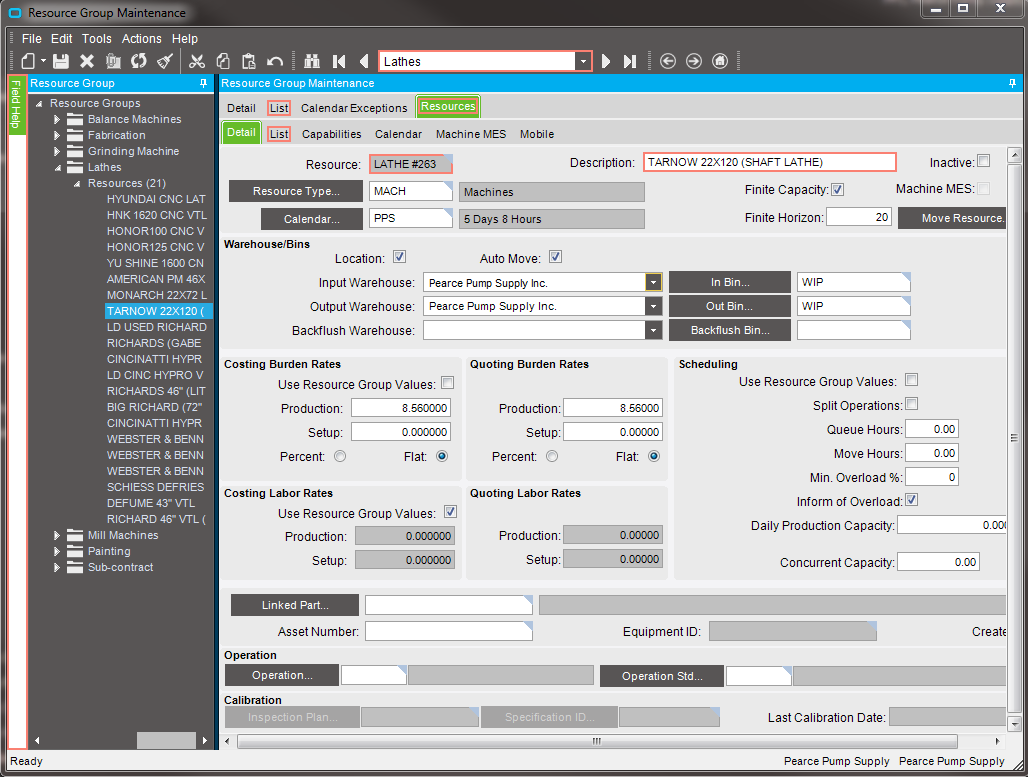
Task: Select Percent radio under Costing Burden Rates
Action: [x=340, y=456]
